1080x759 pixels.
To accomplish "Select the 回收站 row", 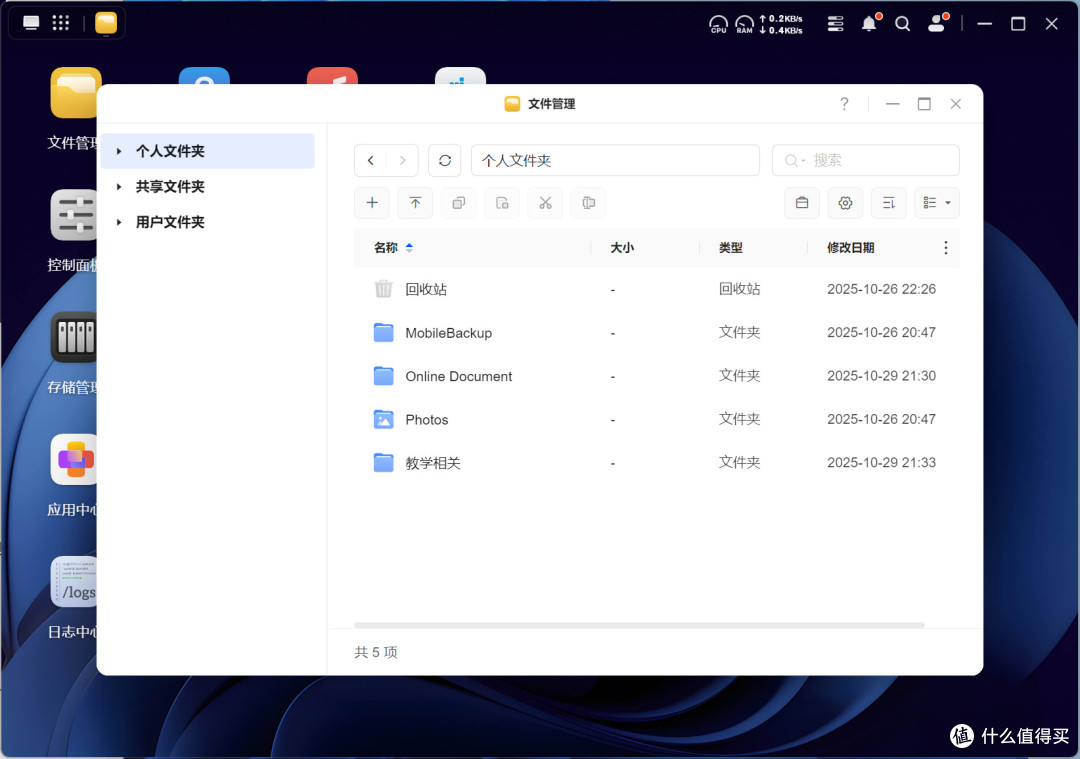I will (656, 289).
